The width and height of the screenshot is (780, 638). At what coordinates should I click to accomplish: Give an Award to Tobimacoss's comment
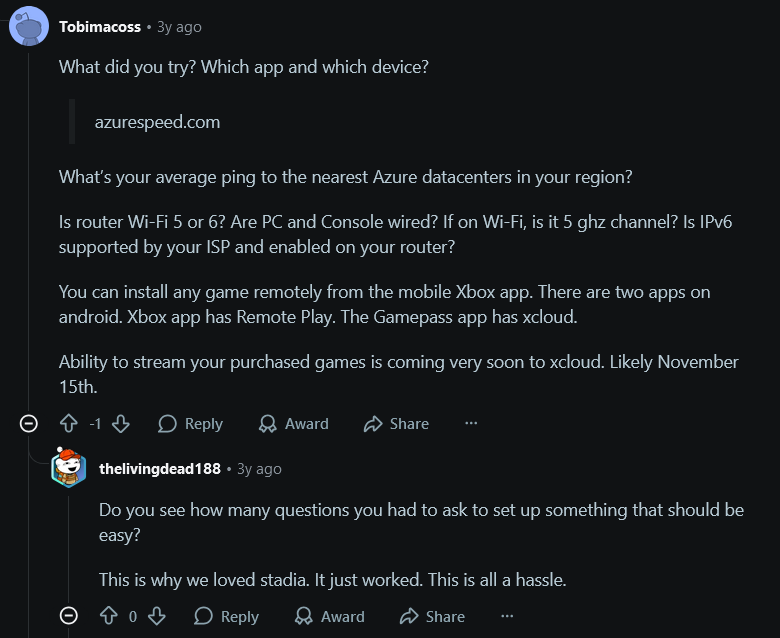tap(293, 424)
